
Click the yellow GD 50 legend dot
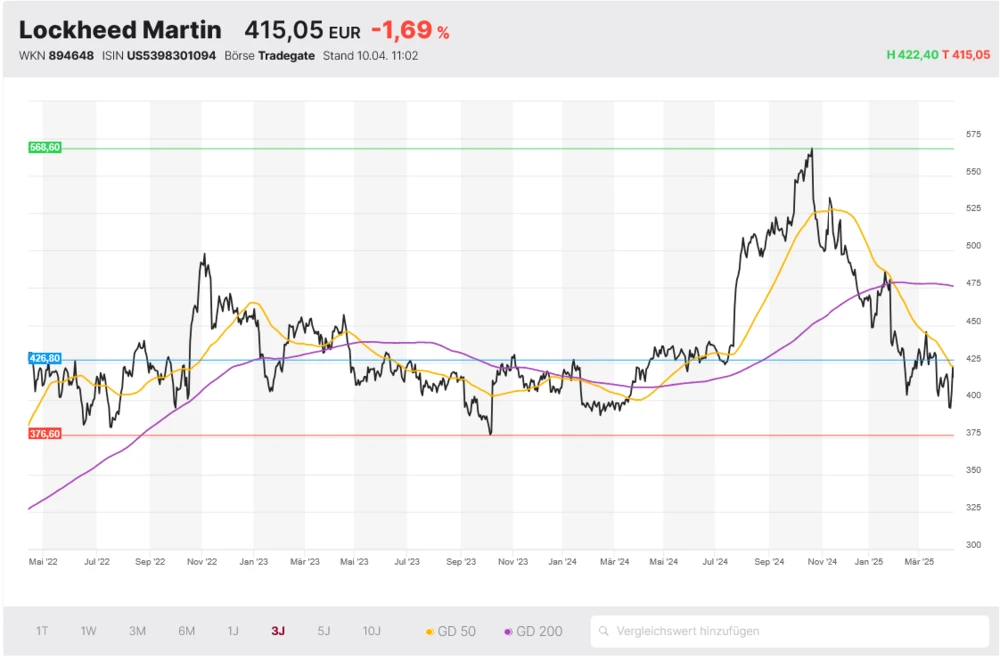pyautogui.click(x=429, y=631)
